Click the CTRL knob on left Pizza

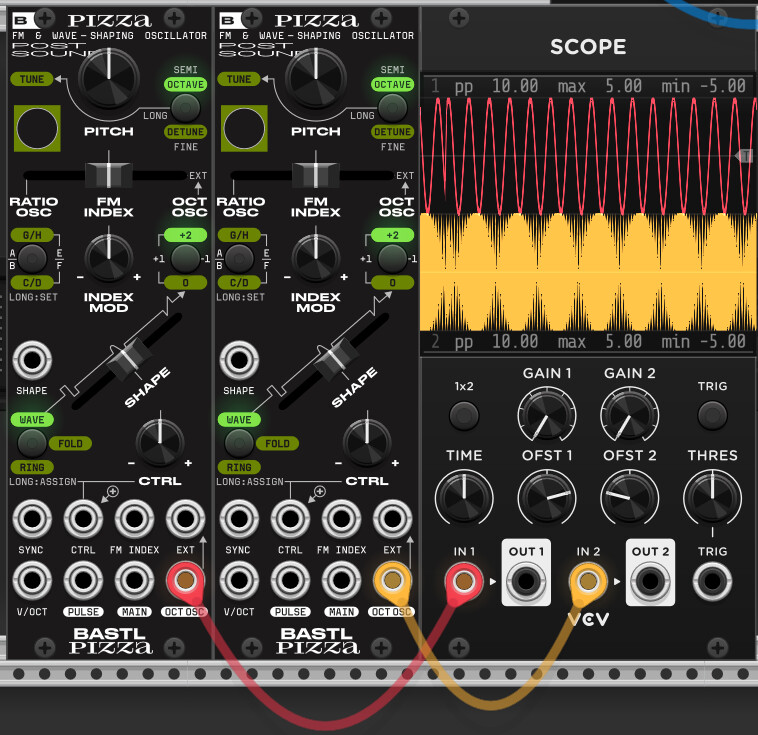tap(160, 442)
